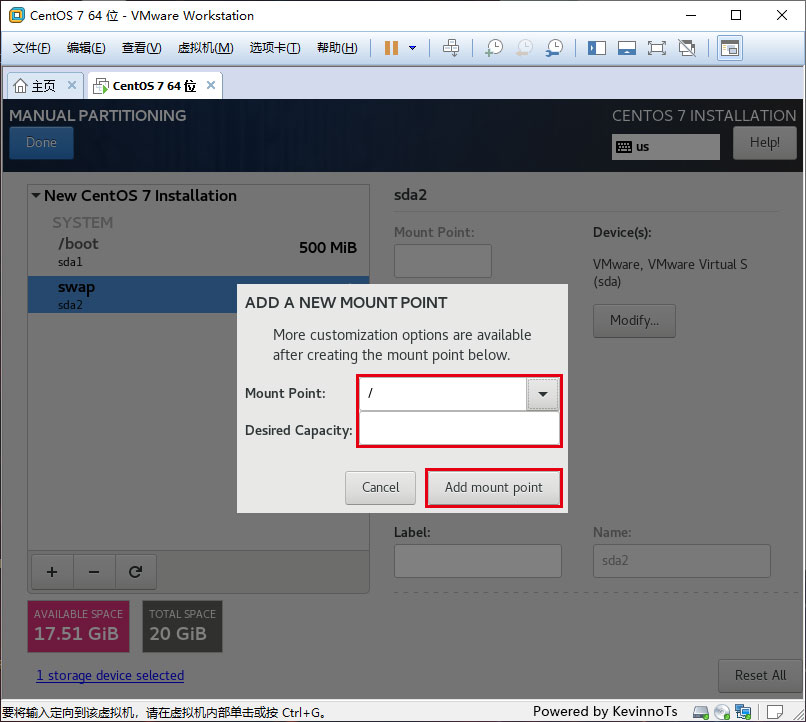Viewport: 806px width, 722px height.
Task: Click the Reset All button
Action: [x=760, y=675]
